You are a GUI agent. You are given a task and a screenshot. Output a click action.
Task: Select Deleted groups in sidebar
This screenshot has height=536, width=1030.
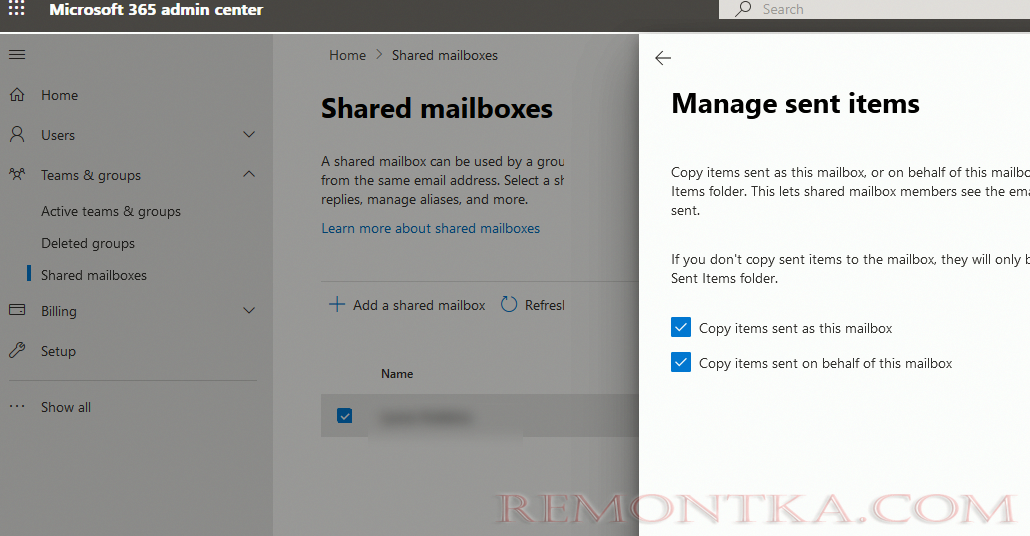point(87,244)
